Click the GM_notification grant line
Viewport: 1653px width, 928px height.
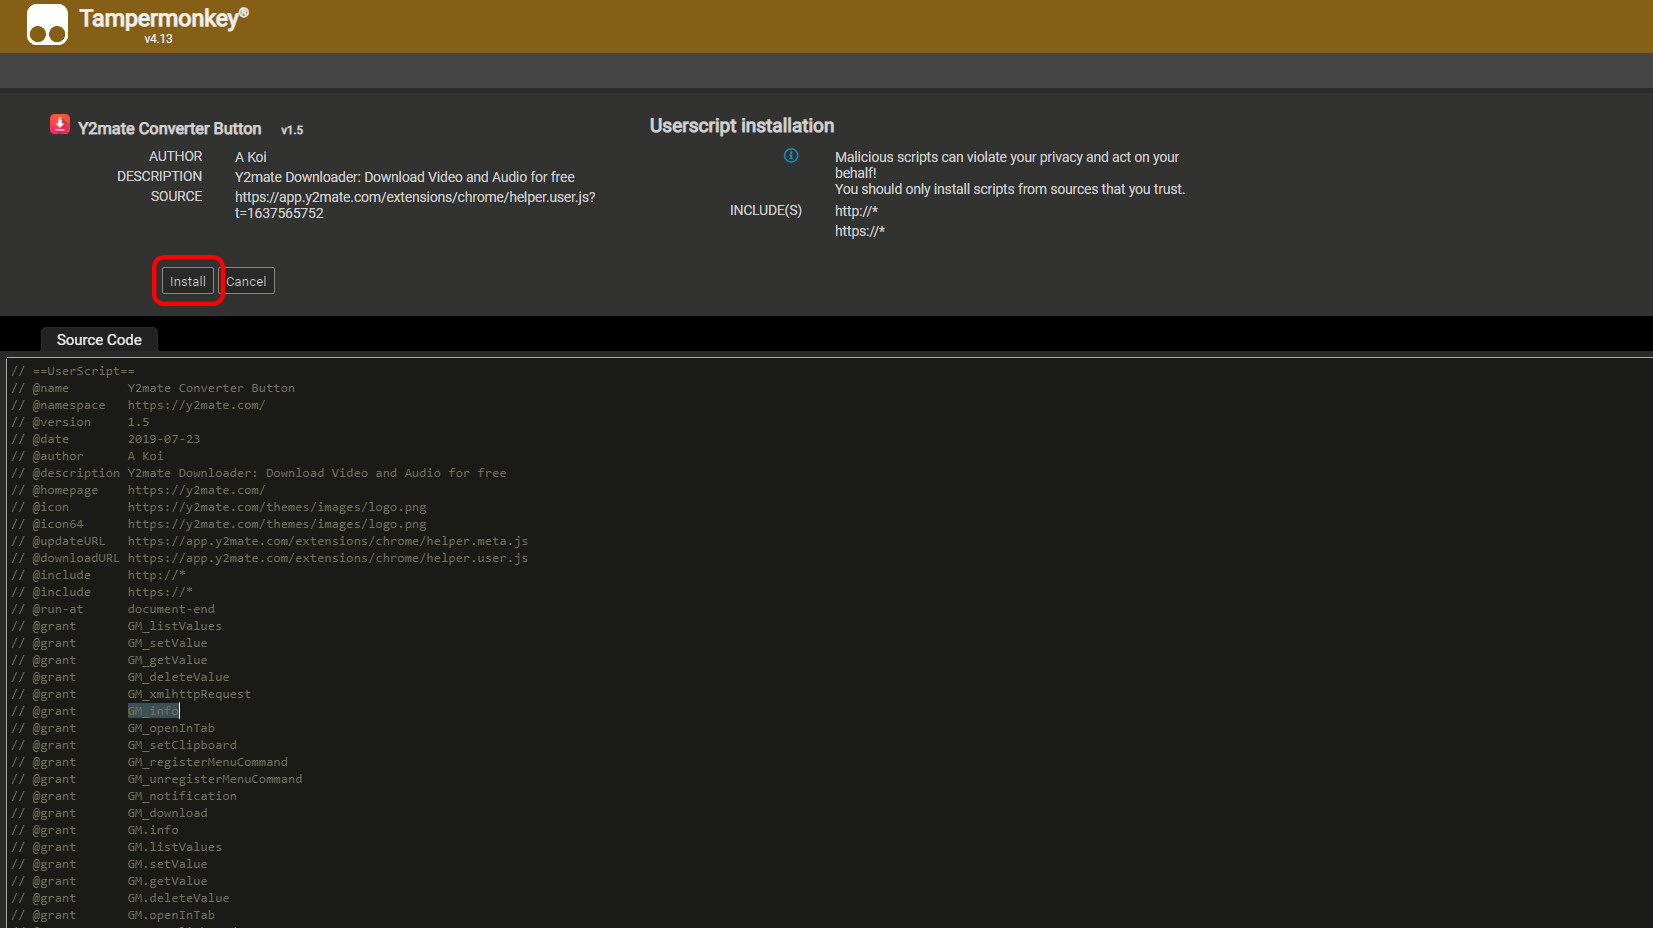tap(124, 796)
